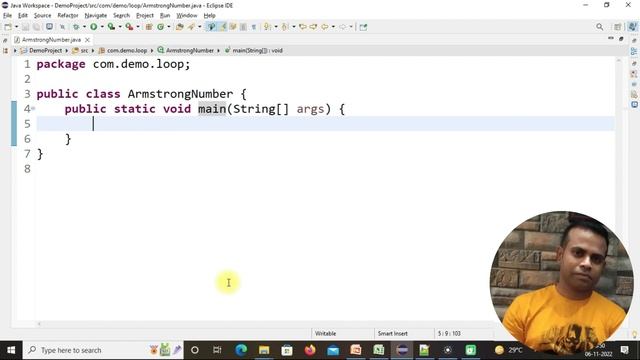Click the main(String[]) : void breadcrumb
The width and height of the screenshot is (640, 360).
(x=253, y=51)
